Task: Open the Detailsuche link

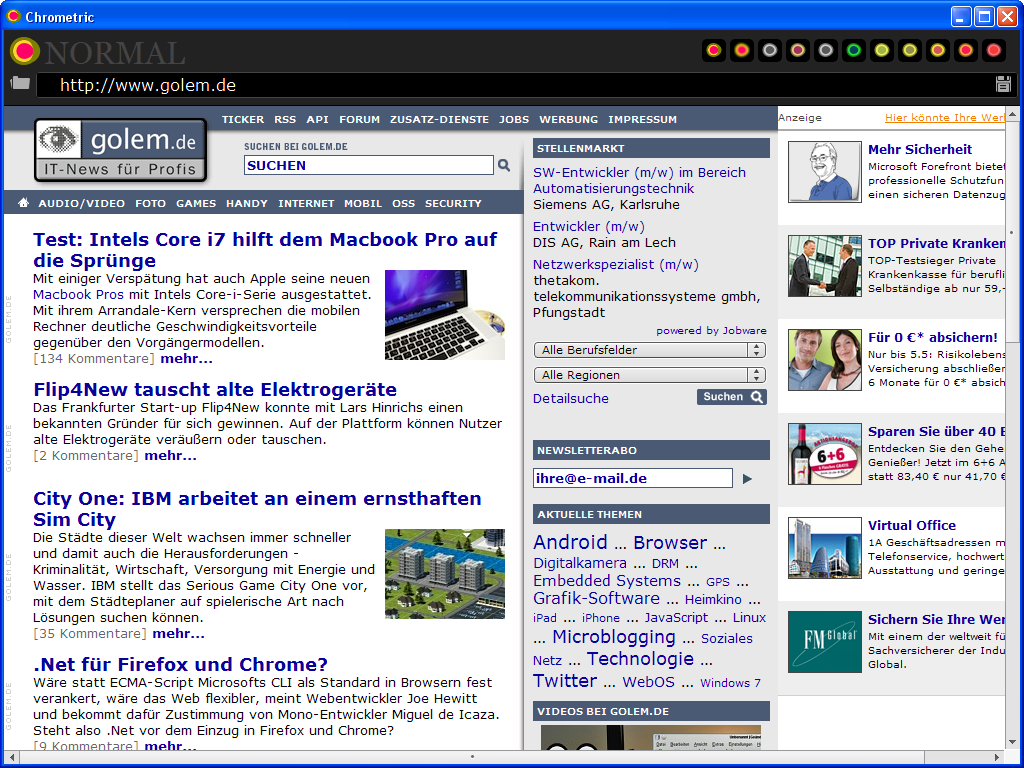Action: [571, 398]
